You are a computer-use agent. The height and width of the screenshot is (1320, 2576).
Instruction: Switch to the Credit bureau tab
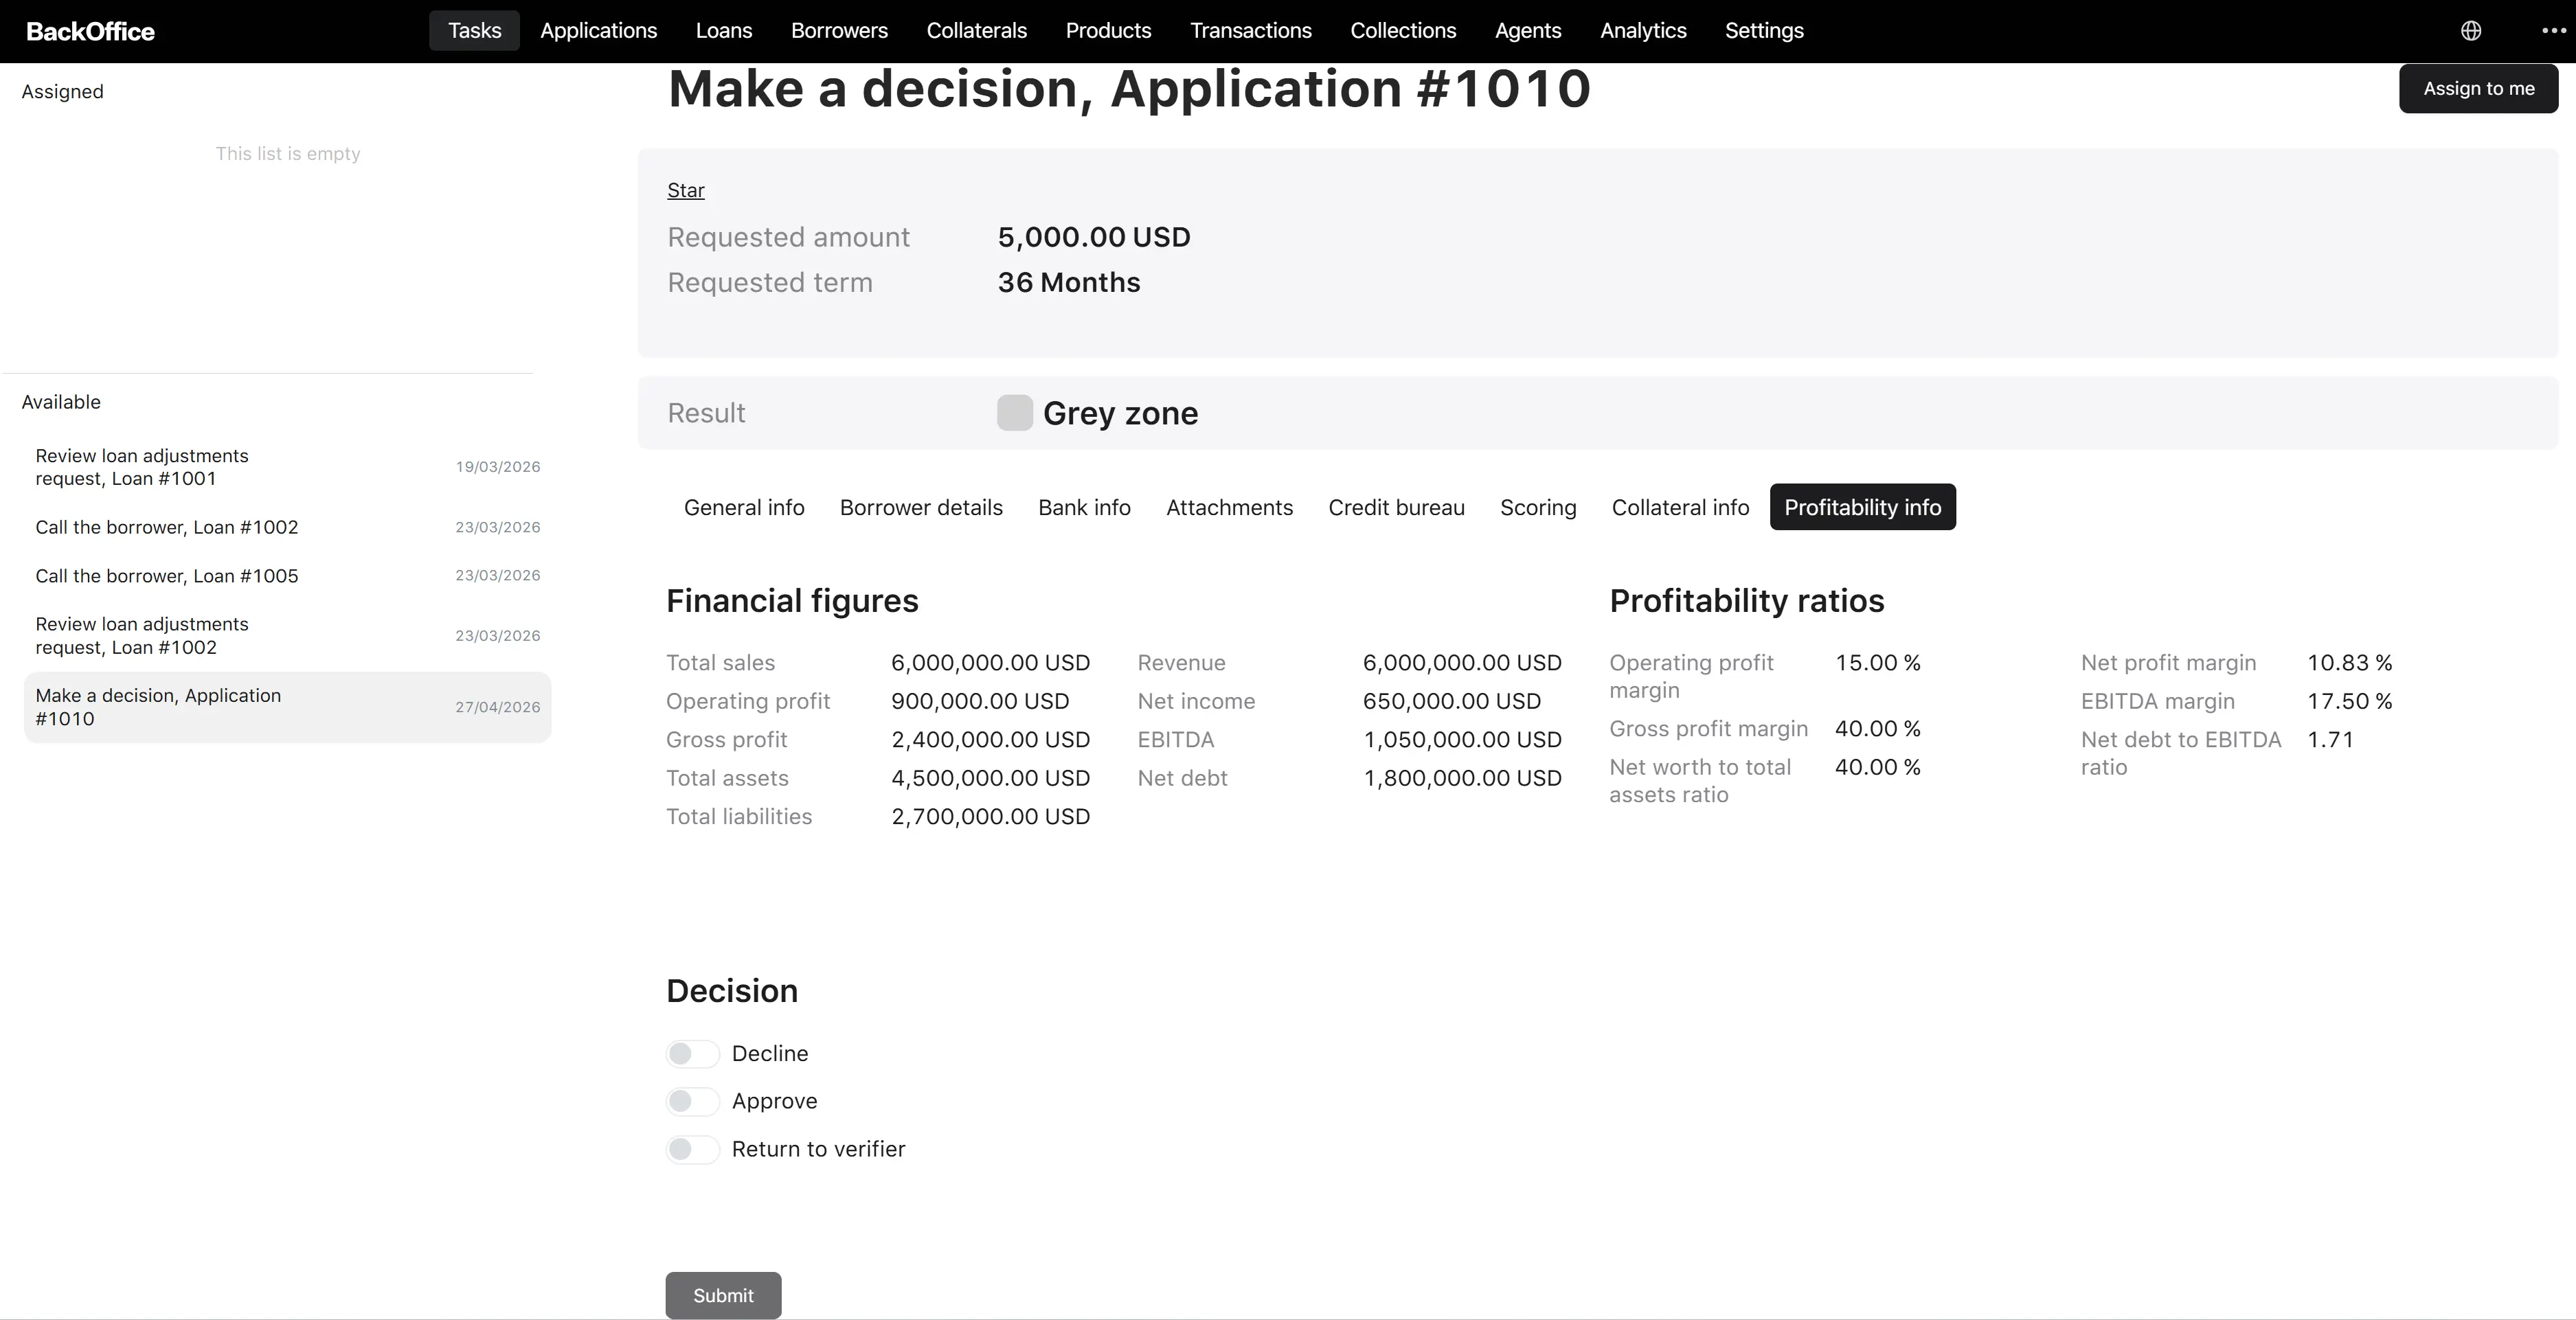click(1396, 508)
